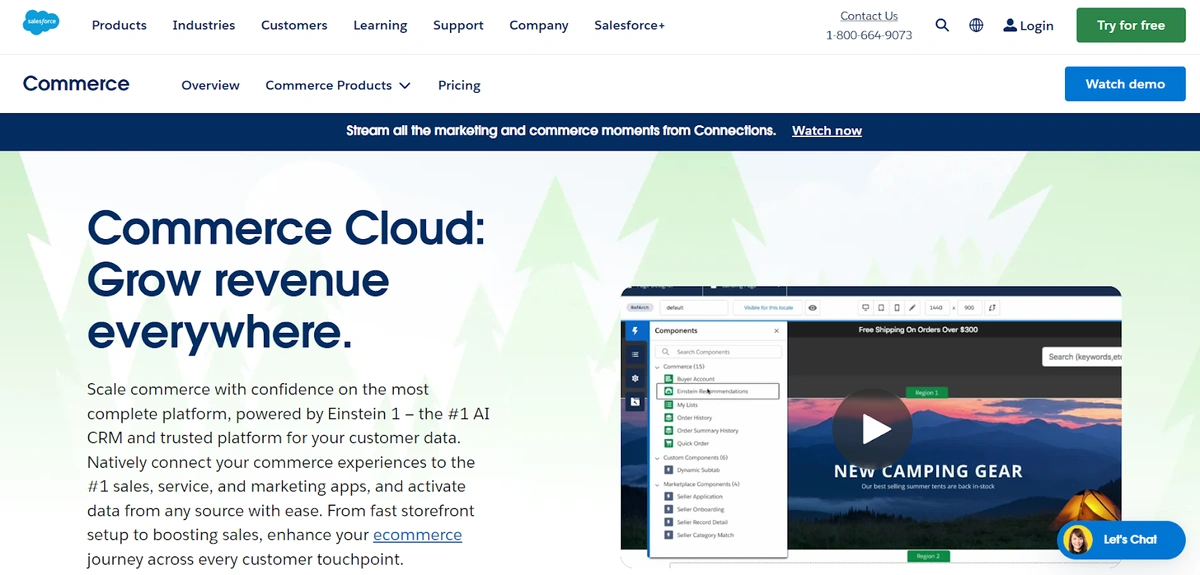Select the phone preview icon
The image size is (1200, 575).
tap(897, 308)
